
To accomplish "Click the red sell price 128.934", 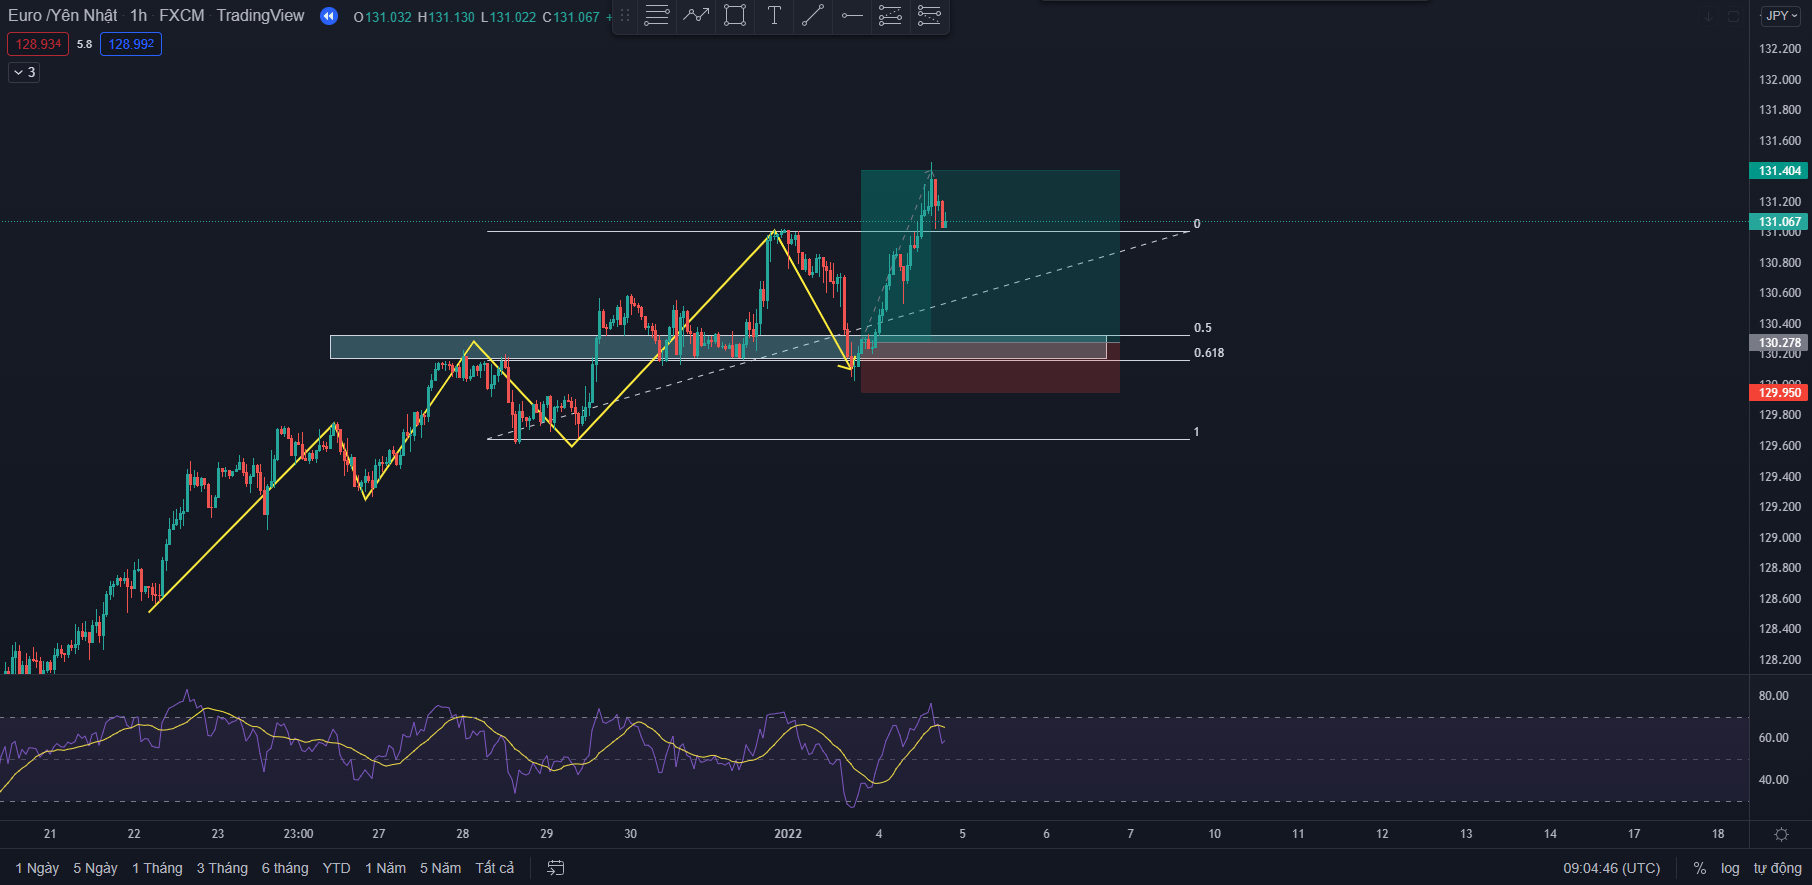I will coord(38,44).
